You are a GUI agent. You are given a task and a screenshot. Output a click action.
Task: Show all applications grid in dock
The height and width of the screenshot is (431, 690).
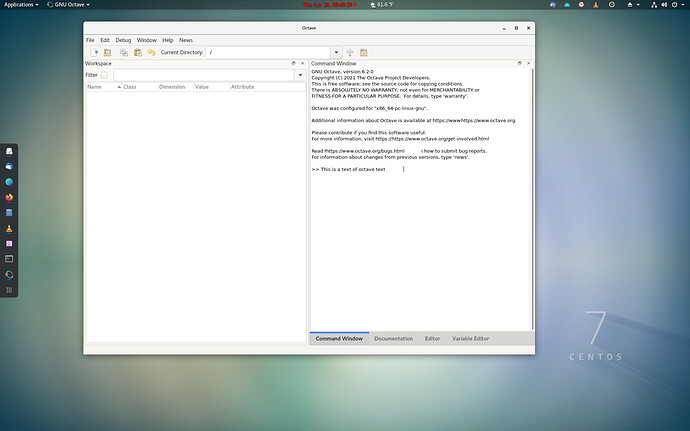pos(9,290)
